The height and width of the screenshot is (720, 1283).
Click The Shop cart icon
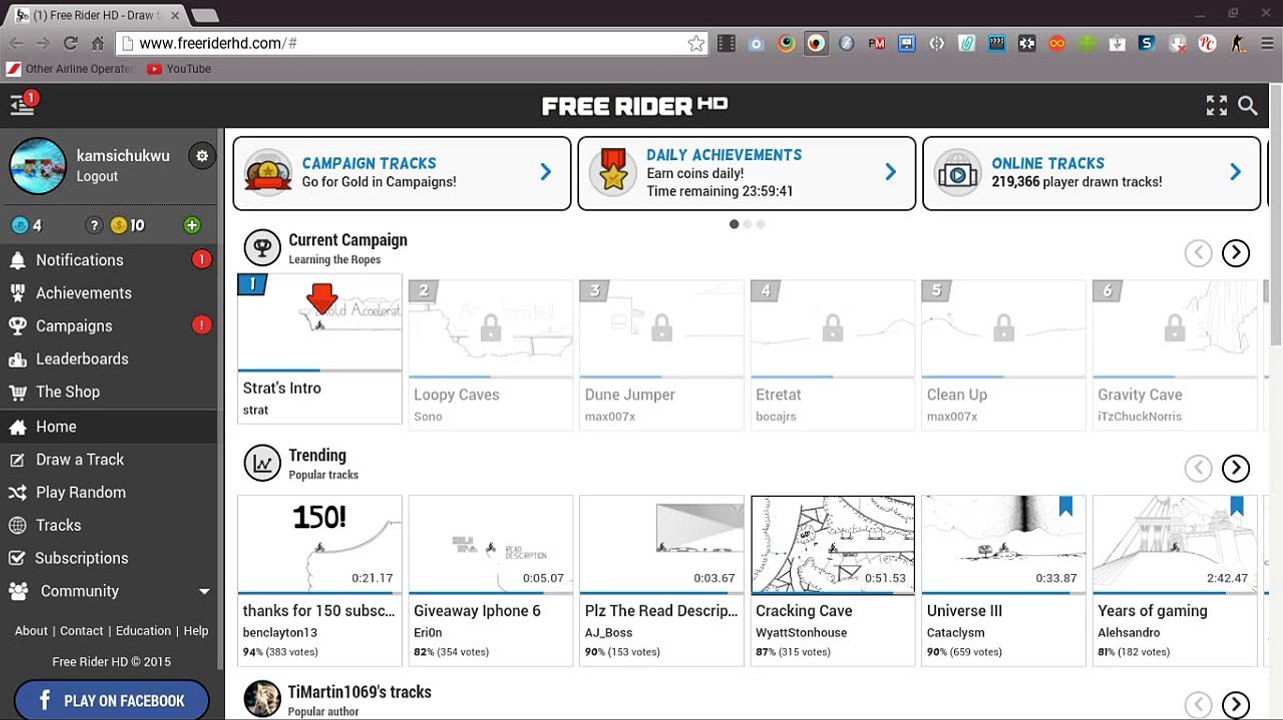(17, 392)
